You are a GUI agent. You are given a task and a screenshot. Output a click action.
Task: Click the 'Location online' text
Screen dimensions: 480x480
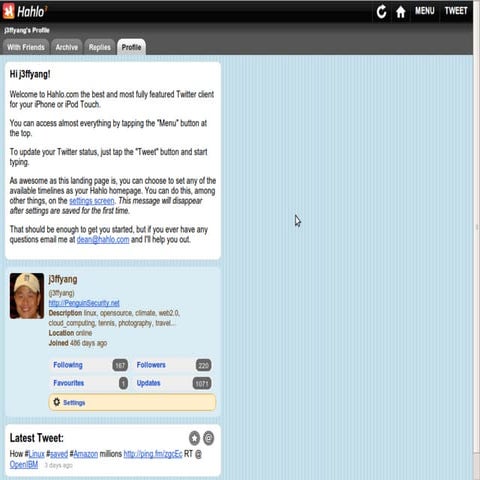(70, 333)
